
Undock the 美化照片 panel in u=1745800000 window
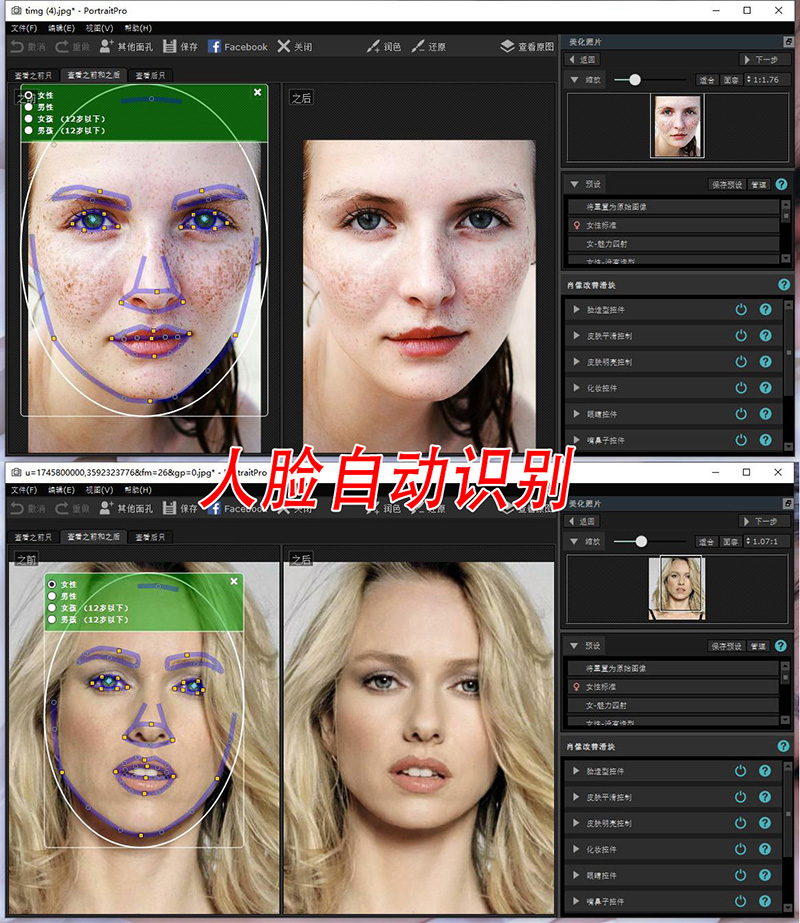788,503
